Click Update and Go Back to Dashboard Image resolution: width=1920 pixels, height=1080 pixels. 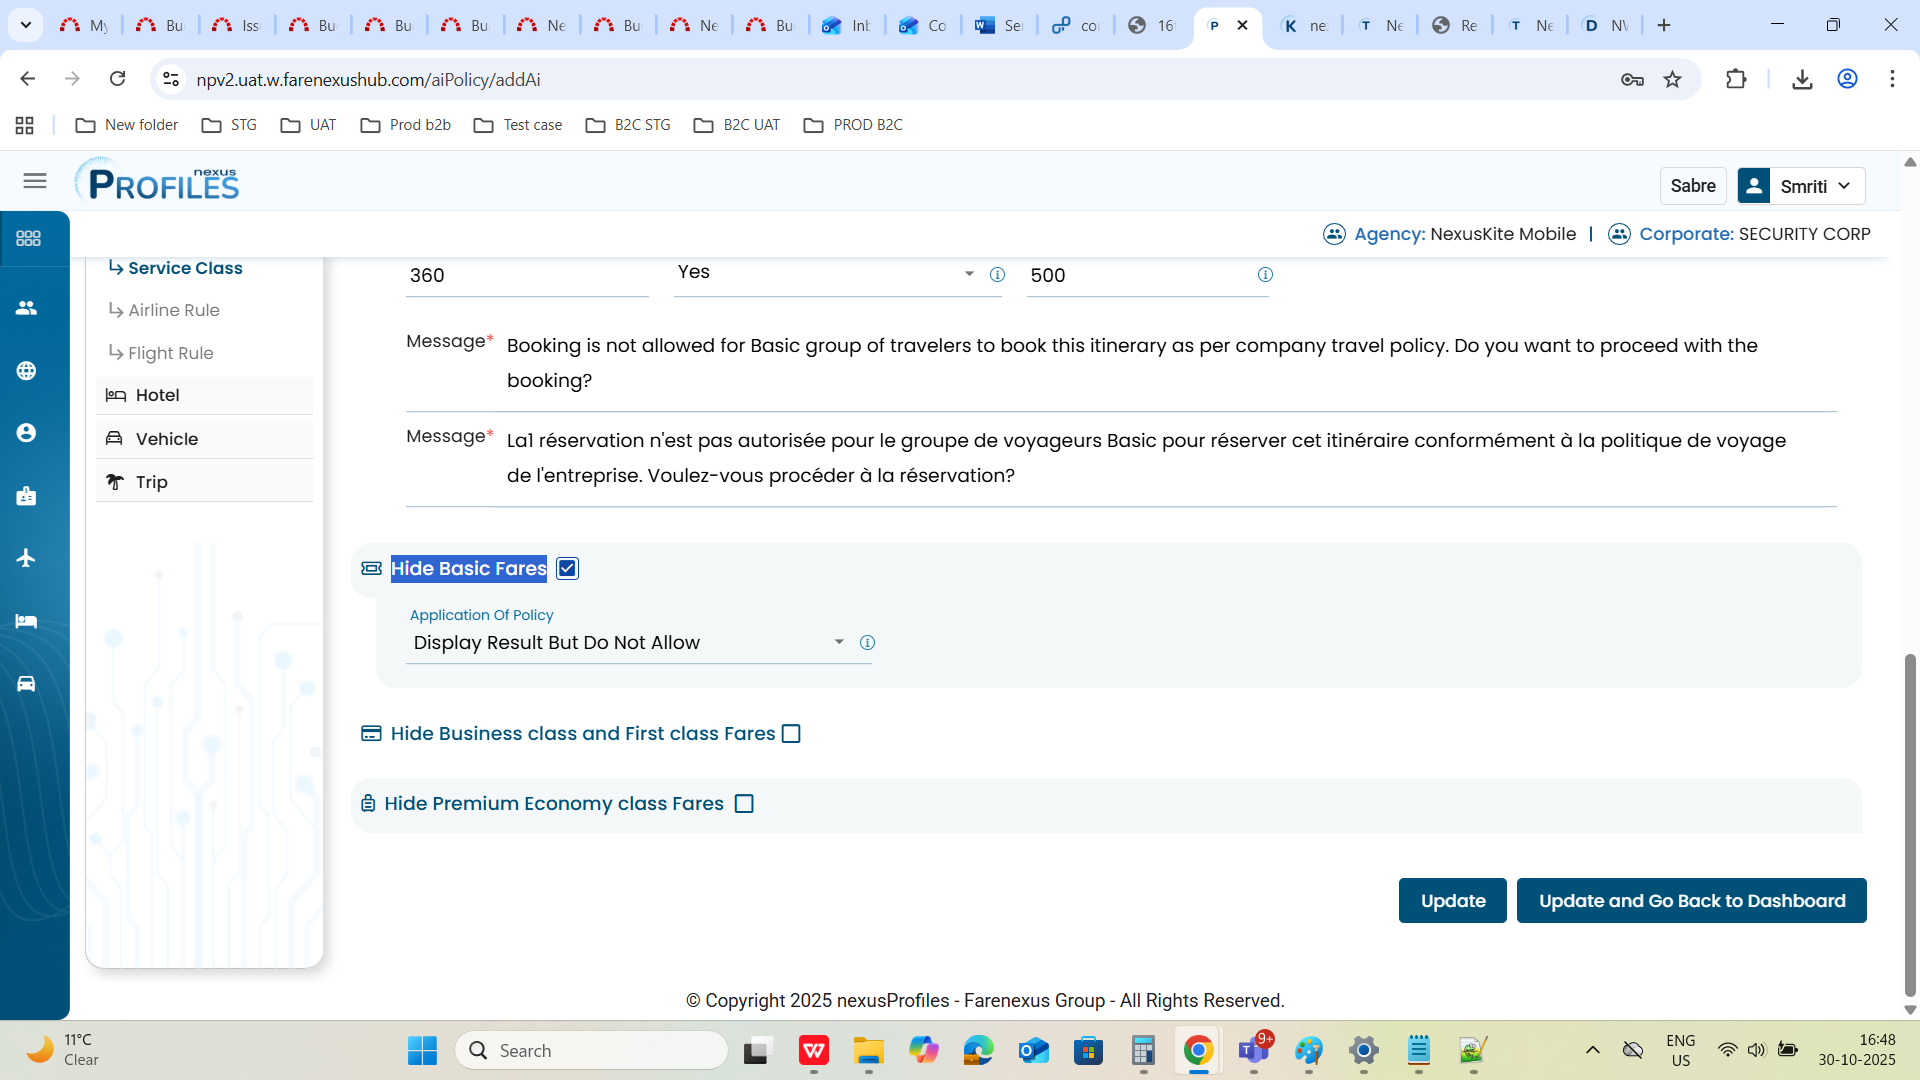click(1691, 901)
